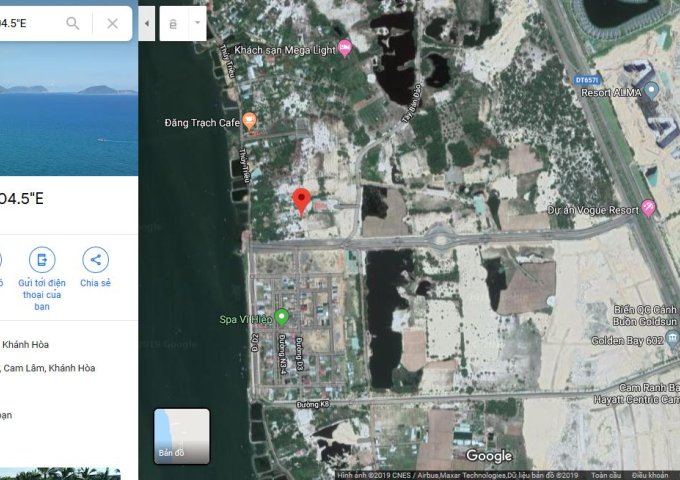
Task: Click the Đường D3 street label
Action: pos(299,353)
